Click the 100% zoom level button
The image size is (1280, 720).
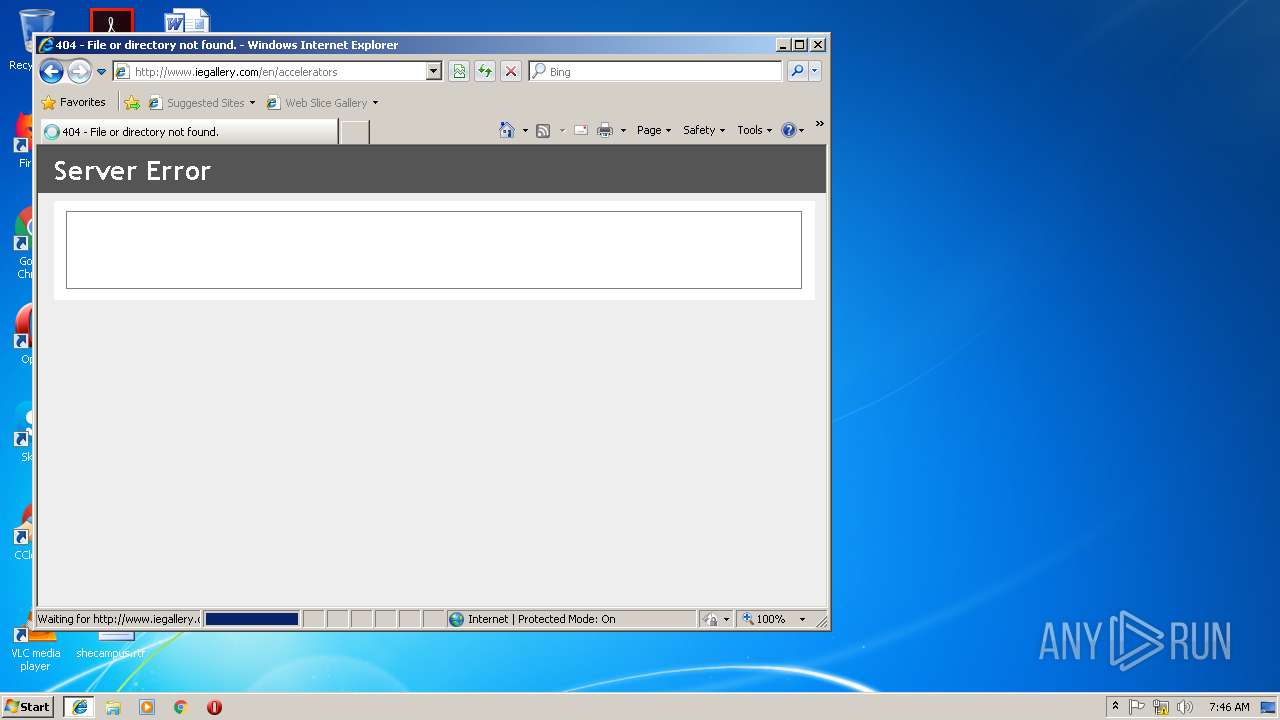(765, 619)
